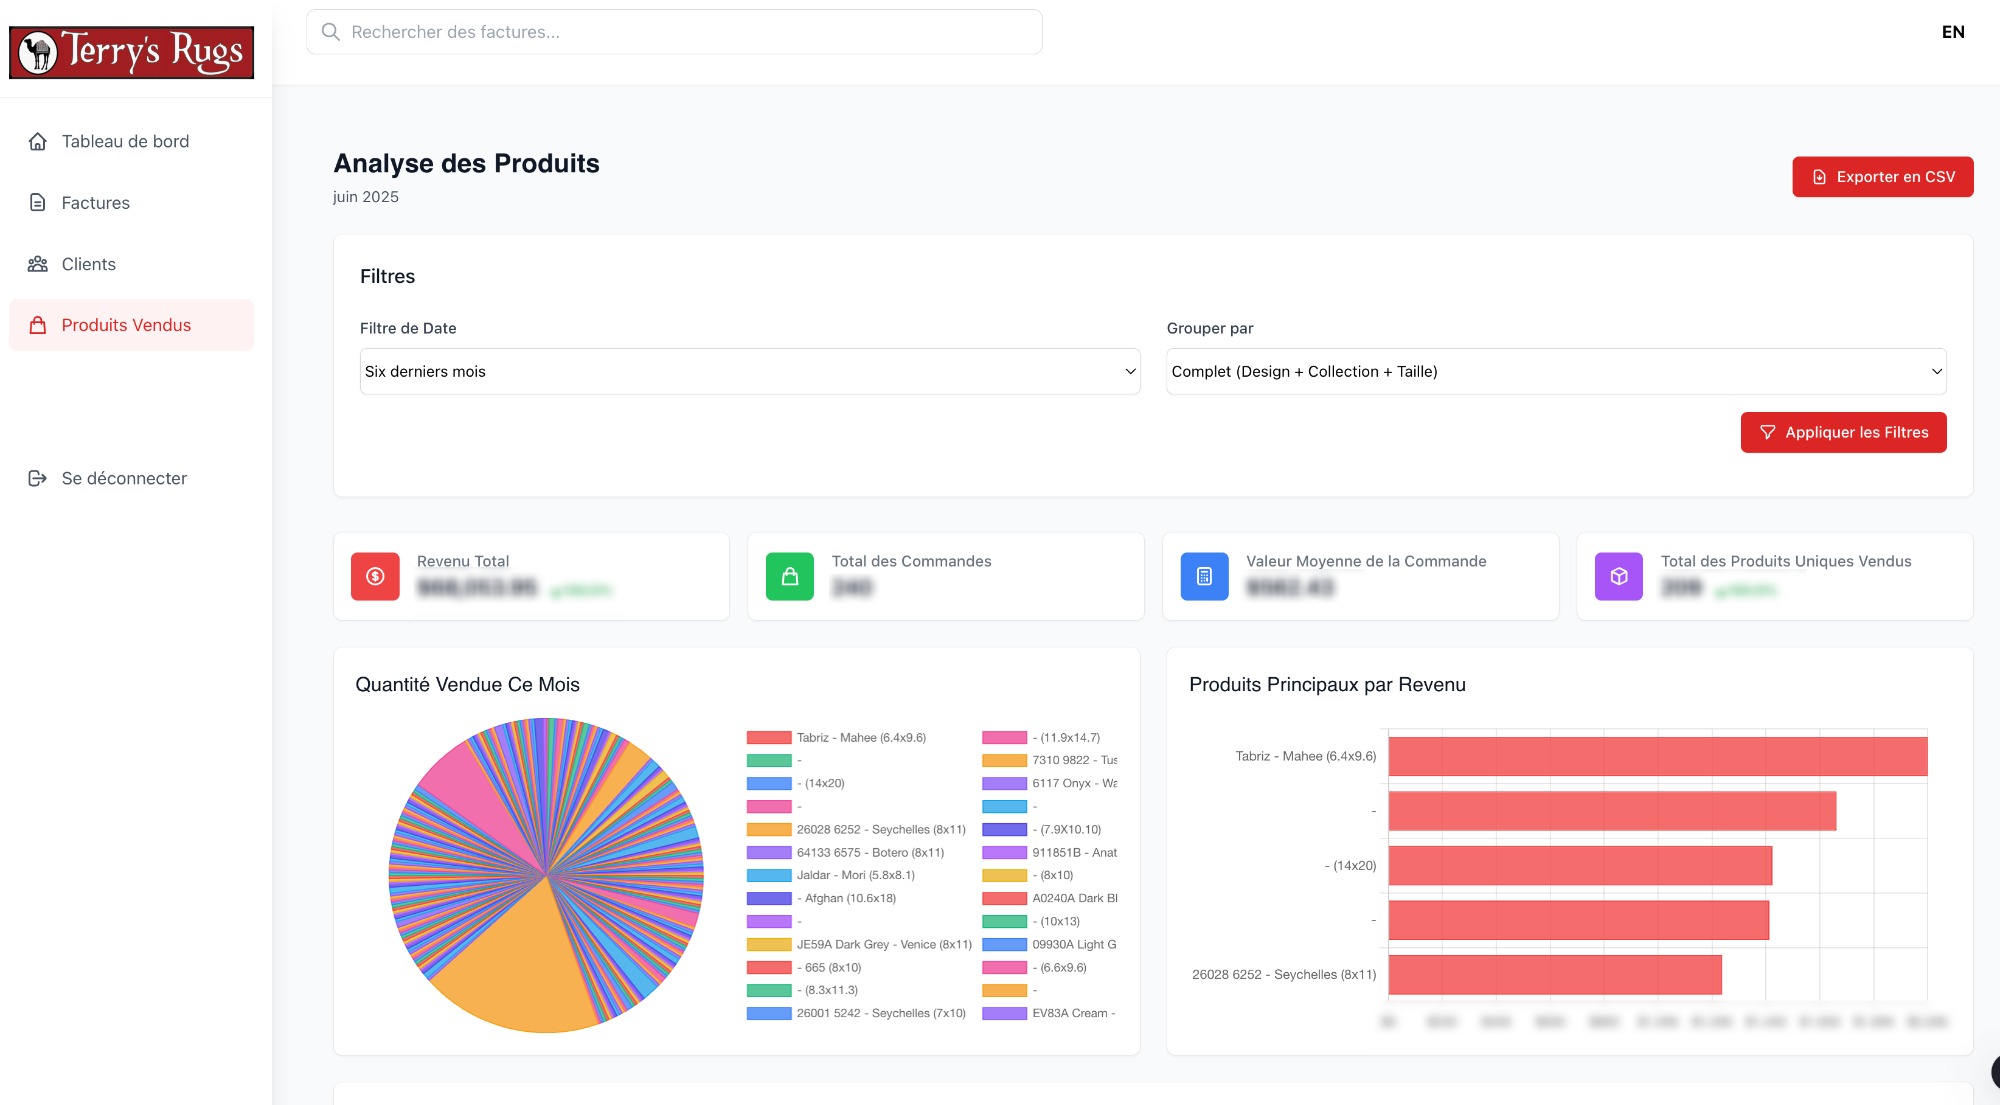The height and width of the screenshot is (1105, 2000).
Task: Open the Tableau de bord home icon
Action: tap(37, 141)
